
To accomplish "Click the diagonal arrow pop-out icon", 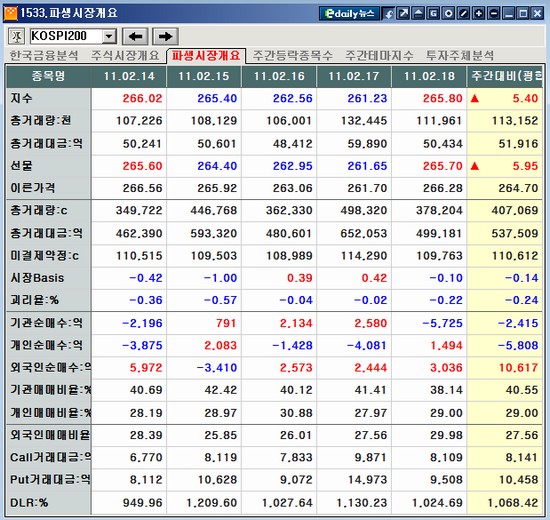I will [403, 14].
